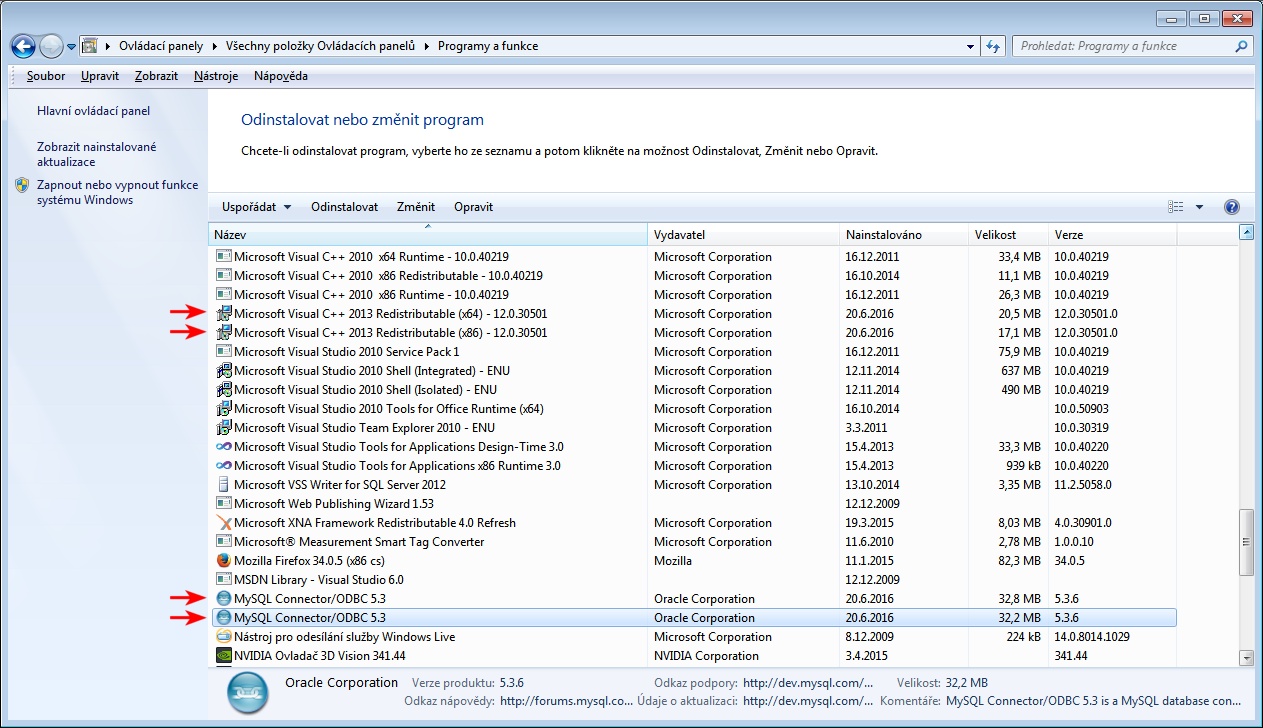
Task: Click the large MySQL icon in details pane
Action: point(246,693)
